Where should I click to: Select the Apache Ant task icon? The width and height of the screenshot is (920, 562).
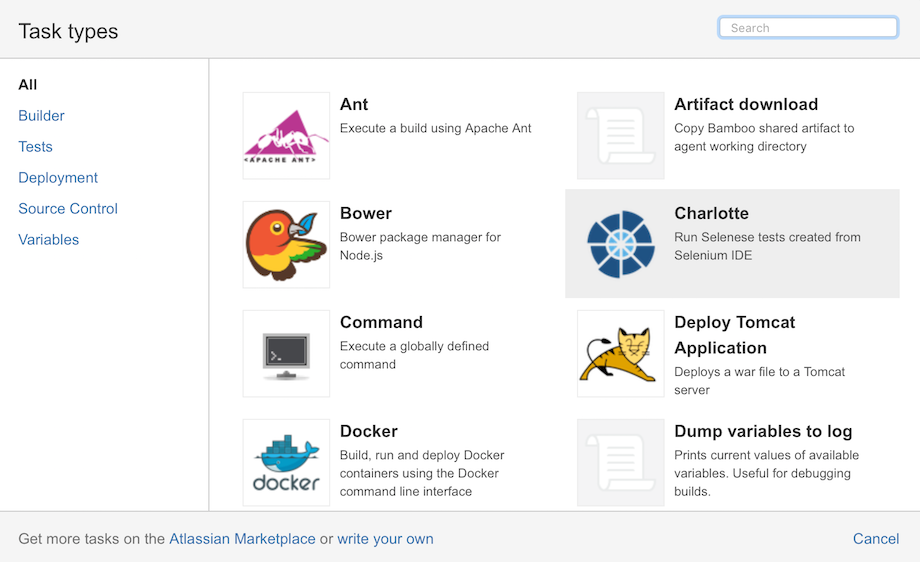[x=286, y=136]
